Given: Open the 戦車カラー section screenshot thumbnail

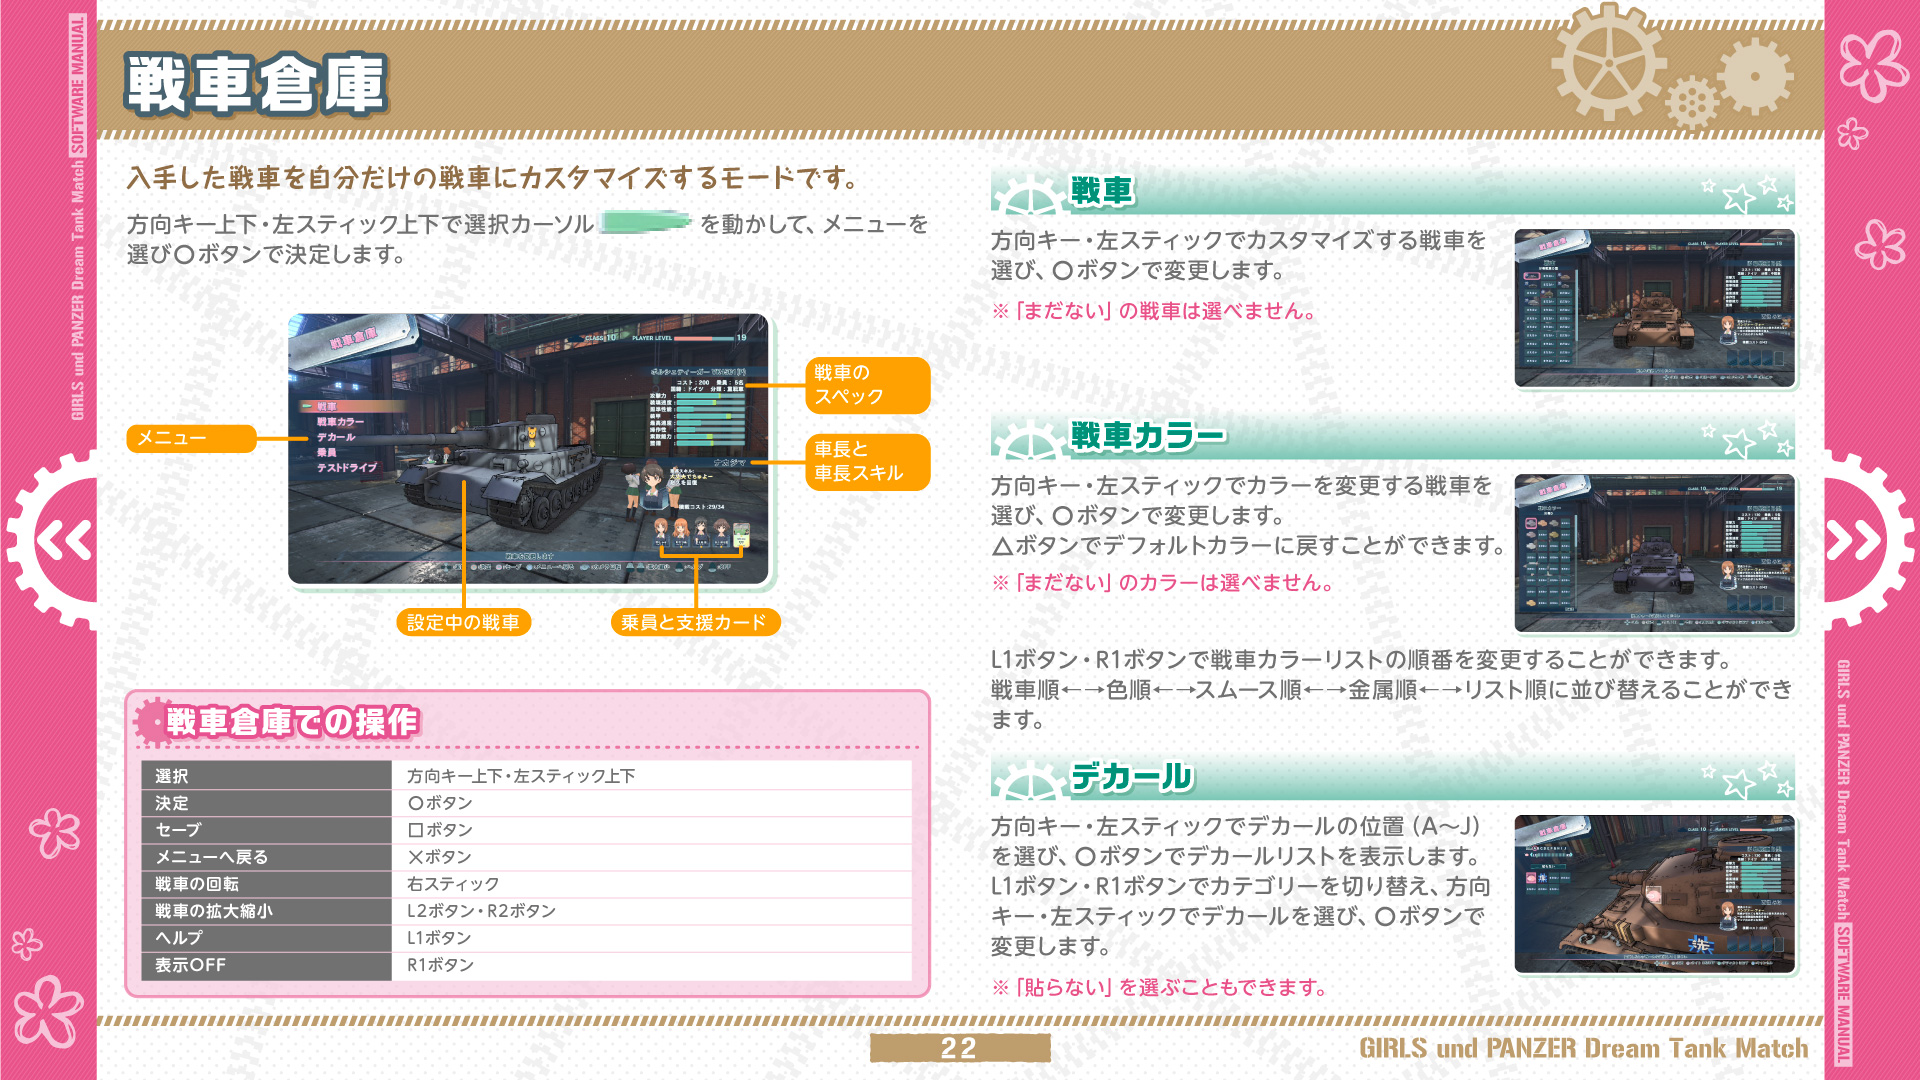Looking at the screenshot, I should click(1655, 553).
